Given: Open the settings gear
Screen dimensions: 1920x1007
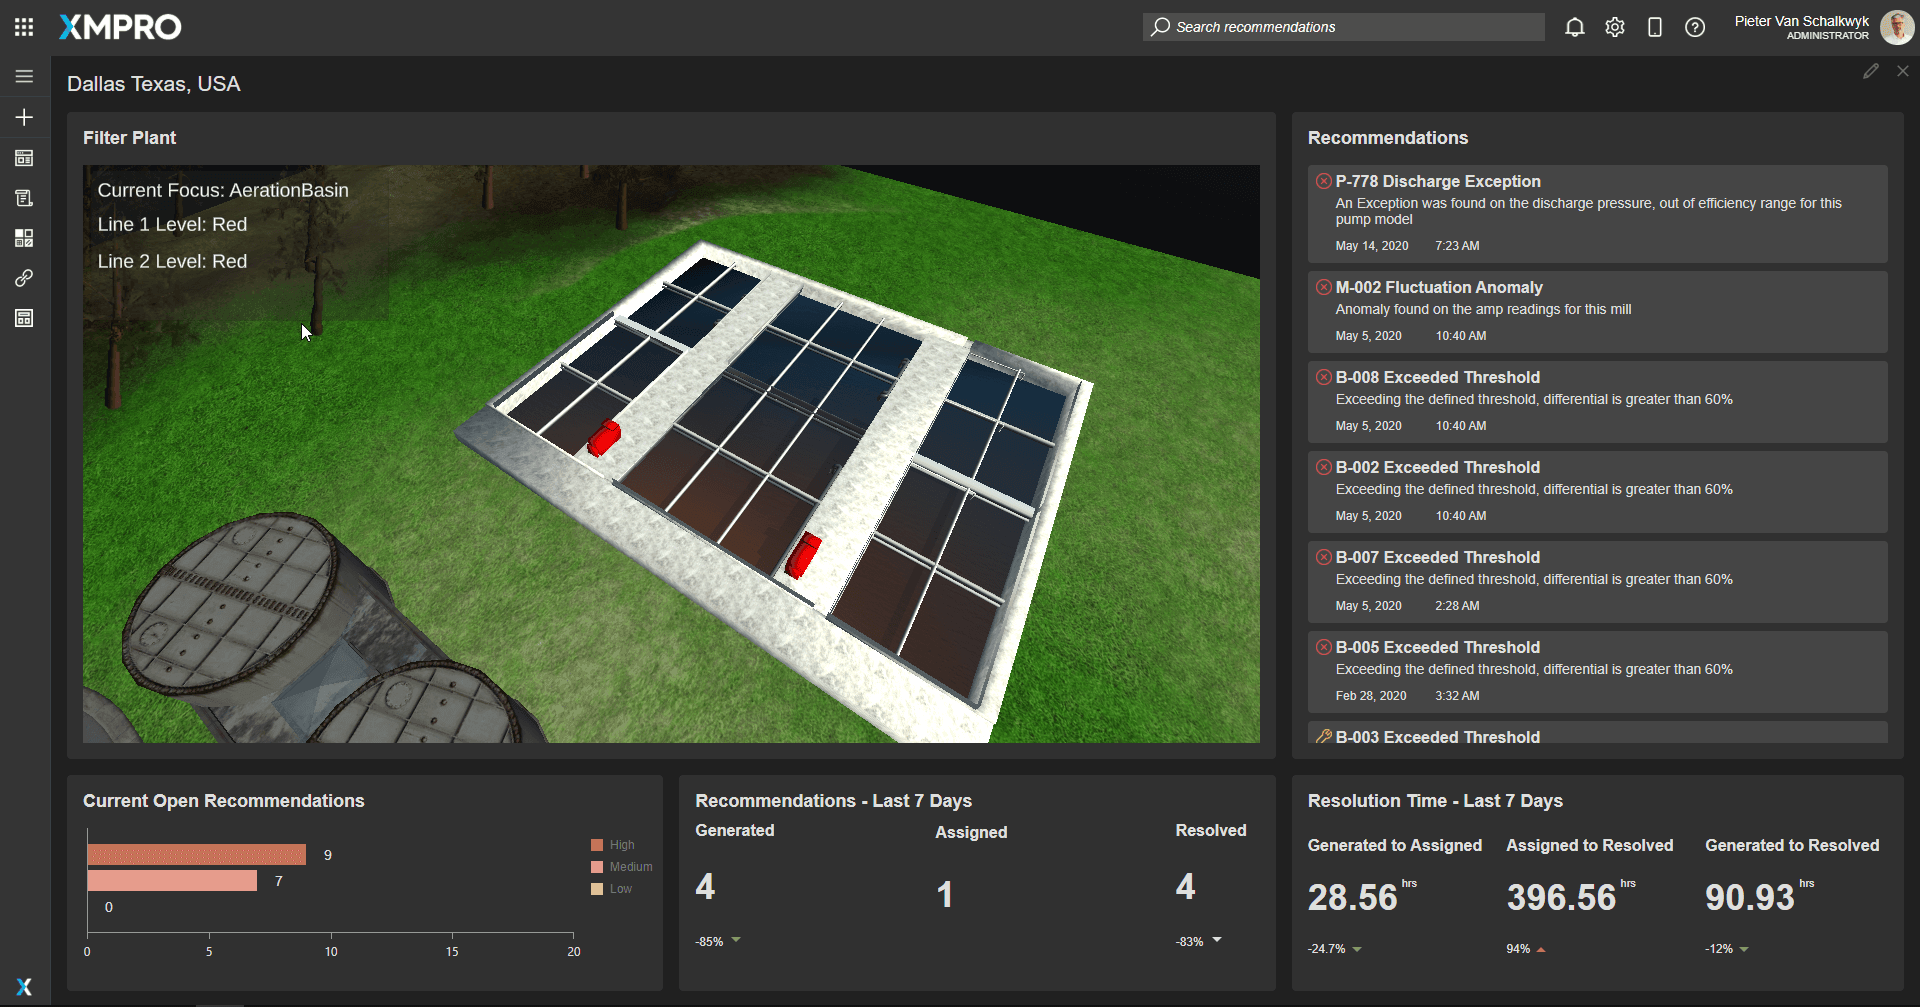Looking at the screenshot, I should pyautogui.click(x=1614, y=27).
